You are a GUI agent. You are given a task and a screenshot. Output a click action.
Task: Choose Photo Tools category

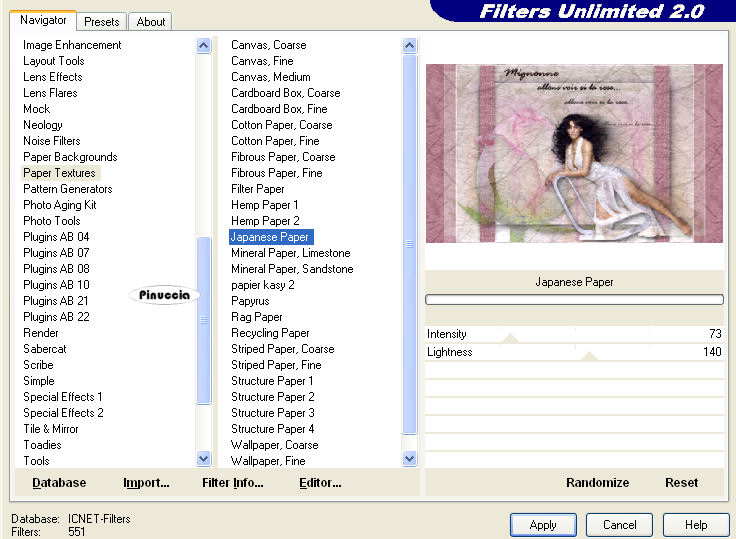(x=52, y=221)
